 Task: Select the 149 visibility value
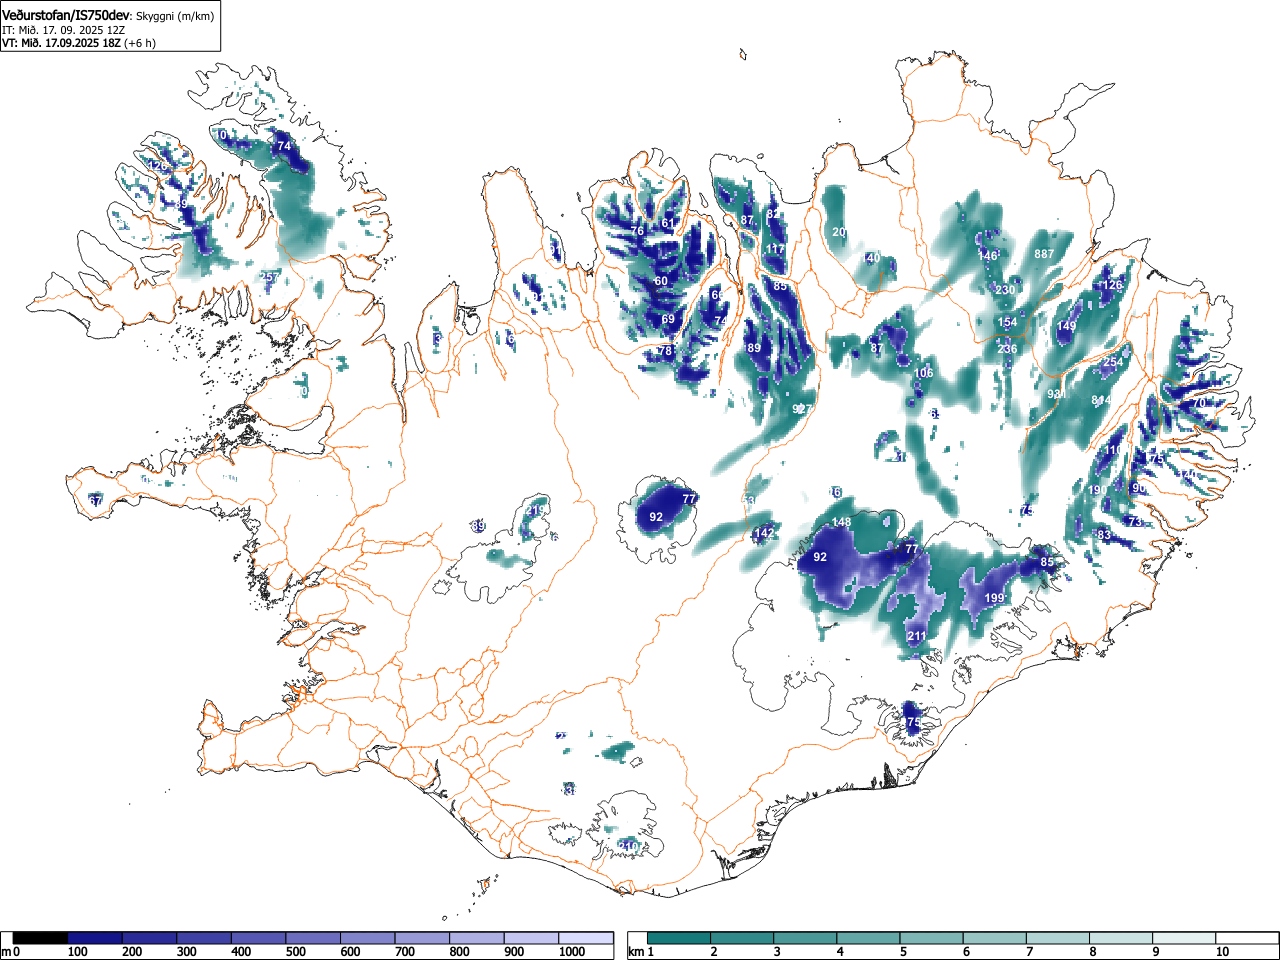[x=1067, y=326]
